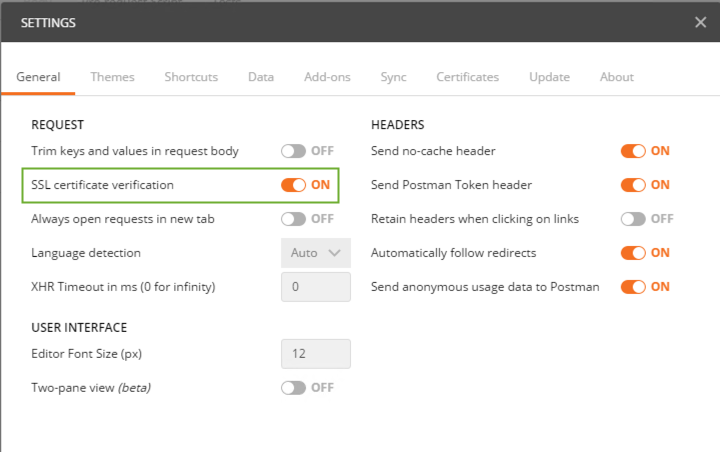
Task: Enable Retain headers when clicking on links
Action: (634, 219)
